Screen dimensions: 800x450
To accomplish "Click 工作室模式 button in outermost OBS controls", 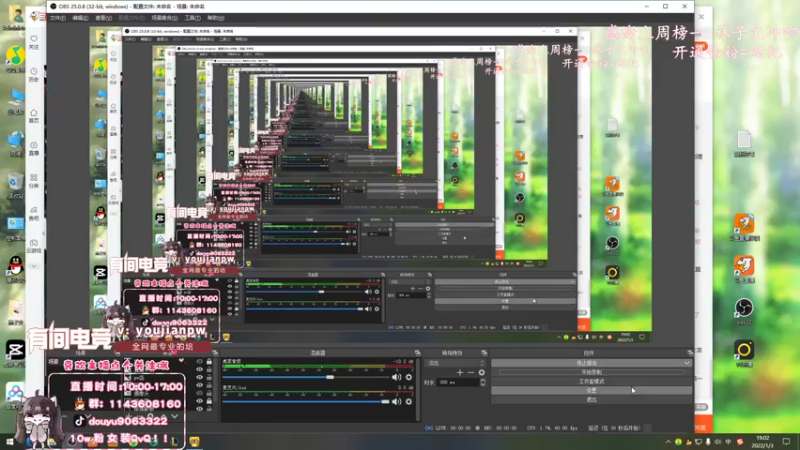I will point(591,381).
